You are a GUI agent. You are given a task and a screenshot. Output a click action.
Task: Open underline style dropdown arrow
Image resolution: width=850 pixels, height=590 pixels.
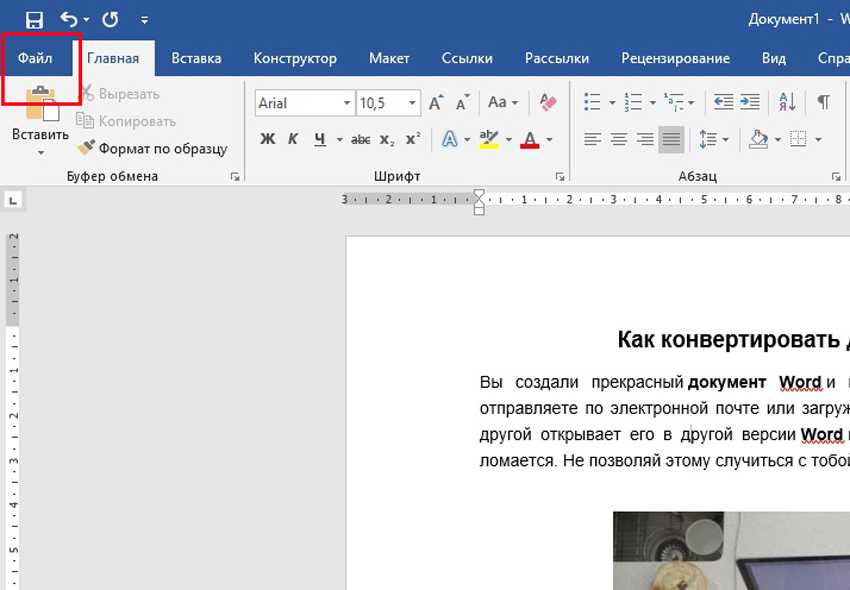pos(339,140)
